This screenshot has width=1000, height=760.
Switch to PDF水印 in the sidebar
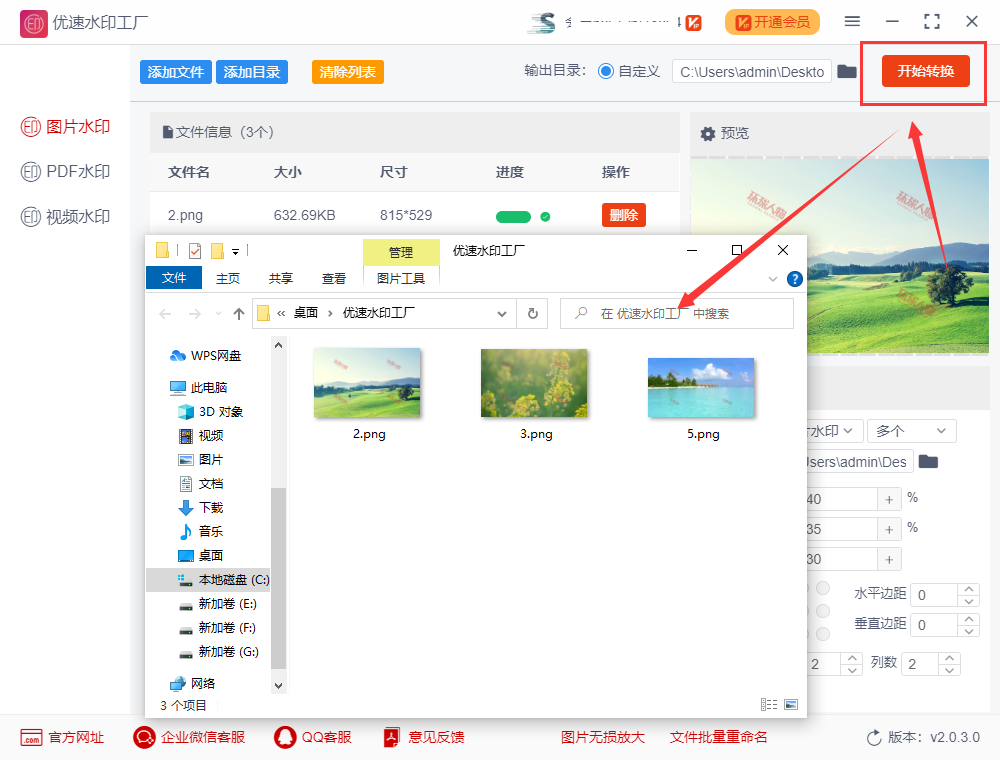point(65,172)
